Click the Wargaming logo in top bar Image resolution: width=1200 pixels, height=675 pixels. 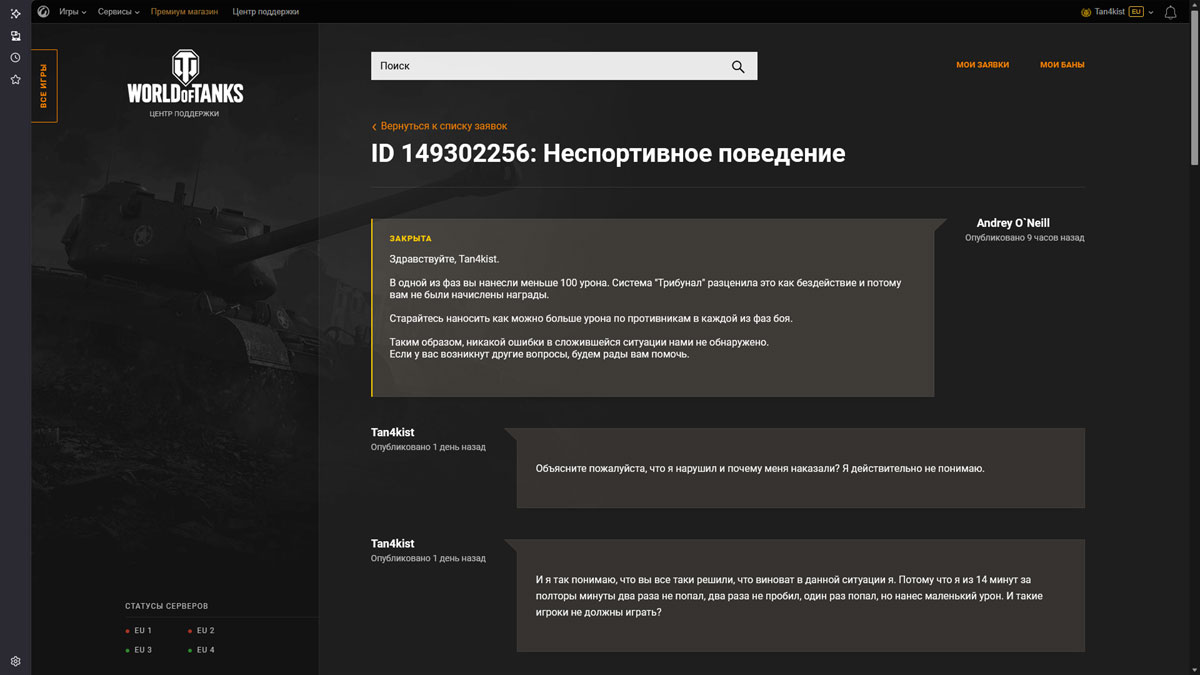[44, 12]
